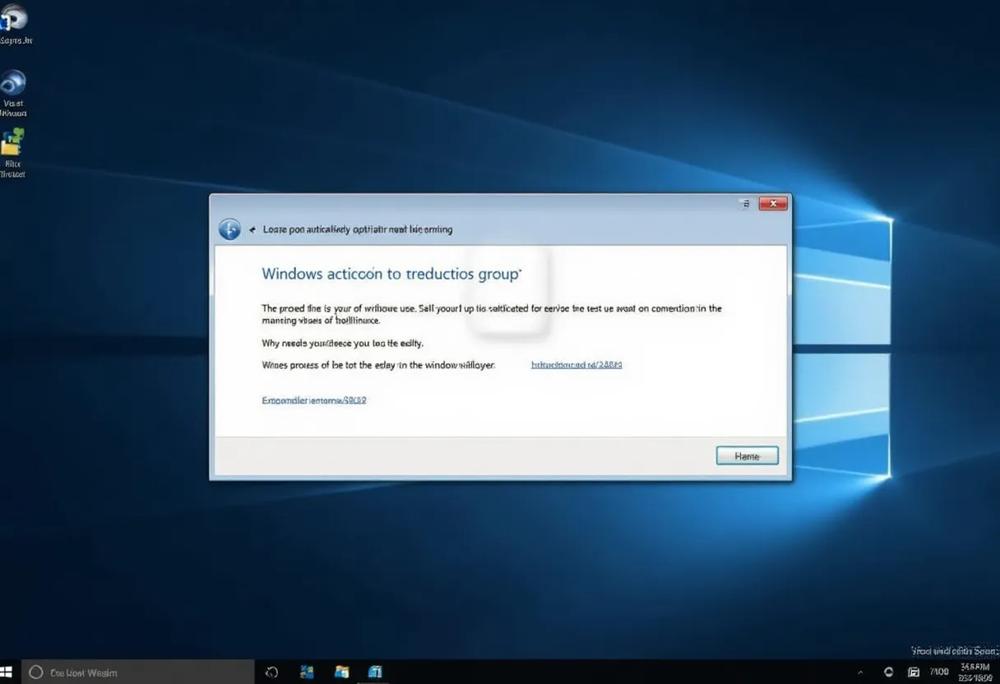This screenshot has height=684, width=1000.
Task: Close the dialog with the red X button
Action: [x=773, y=203]
